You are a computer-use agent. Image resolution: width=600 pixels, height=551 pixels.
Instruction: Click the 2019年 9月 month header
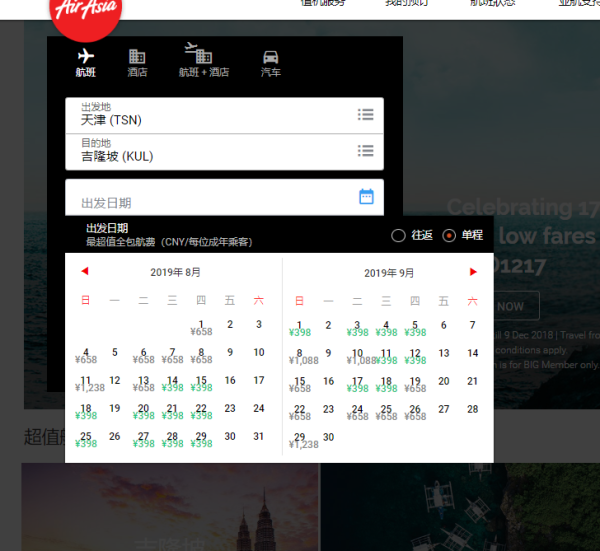pyautogui.click(x=389, y=273)
